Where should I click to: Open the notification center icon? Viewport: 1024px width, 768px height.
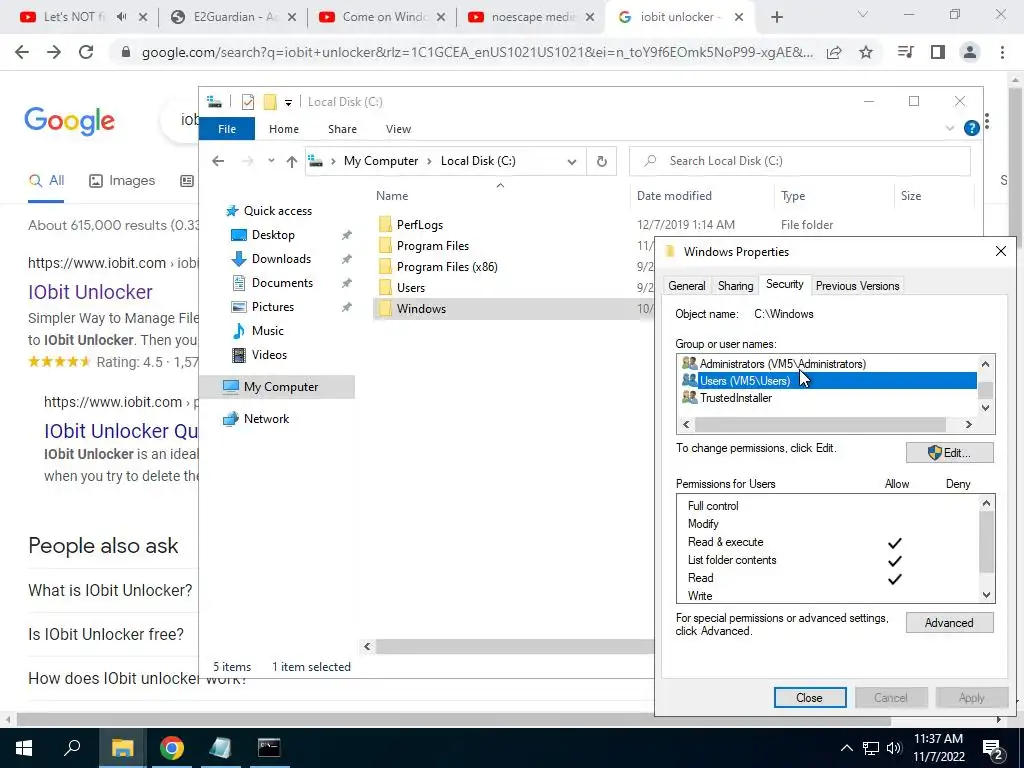(993, 749)
